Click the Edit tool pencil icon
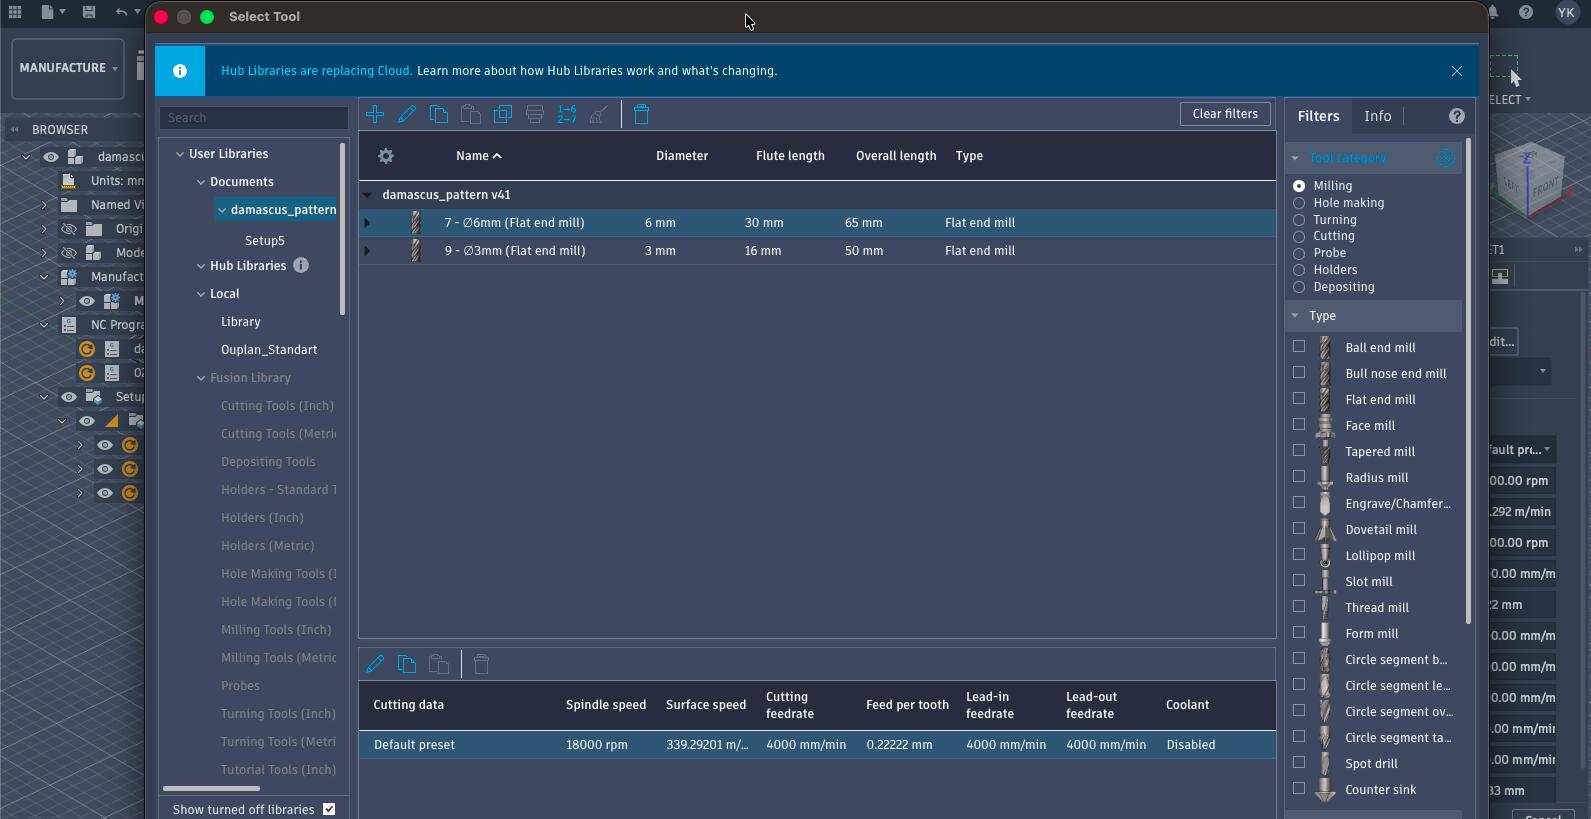The width and height of the screenshot is (1591, 819). pyautogui.click(x=407, y=114)
